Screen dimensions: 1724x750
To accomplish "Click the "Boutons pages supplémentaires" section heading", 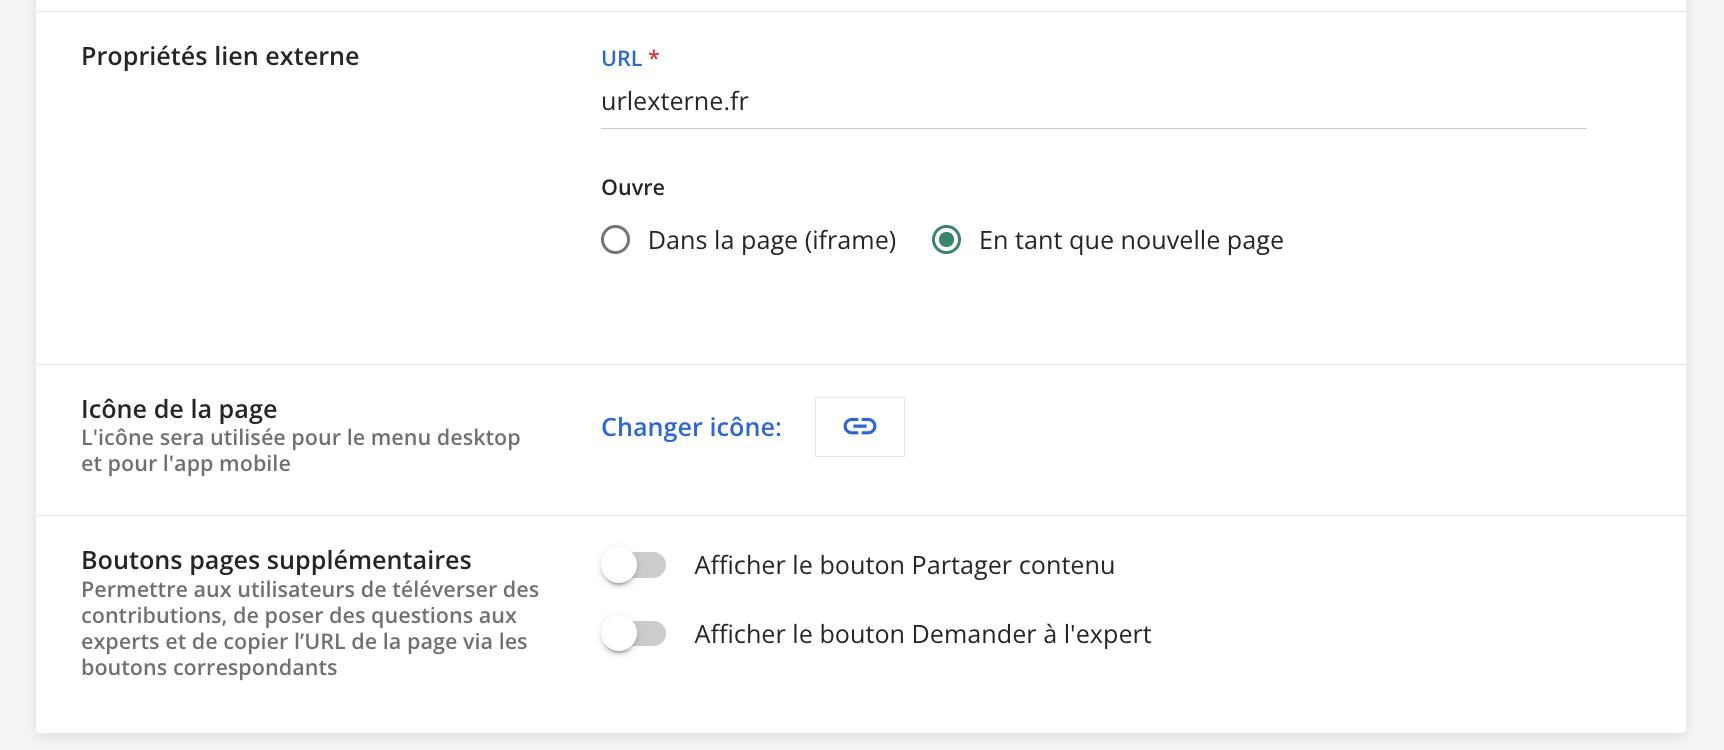I will [x=276, y=560].
